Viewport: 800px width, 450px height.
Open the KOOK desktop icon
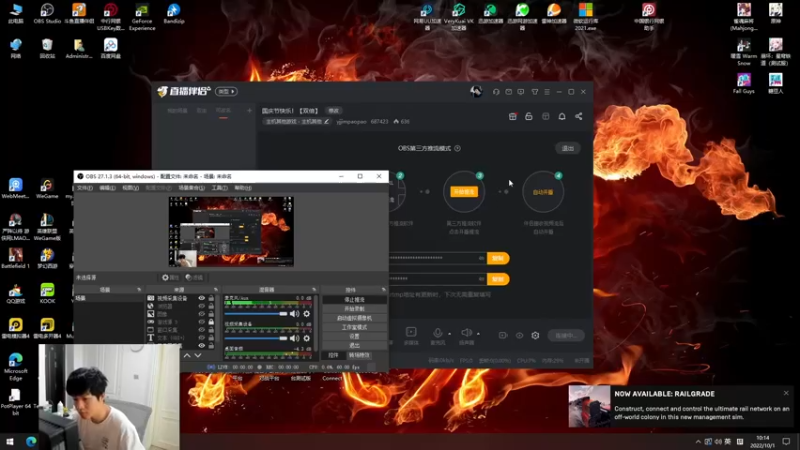(47, 293)
